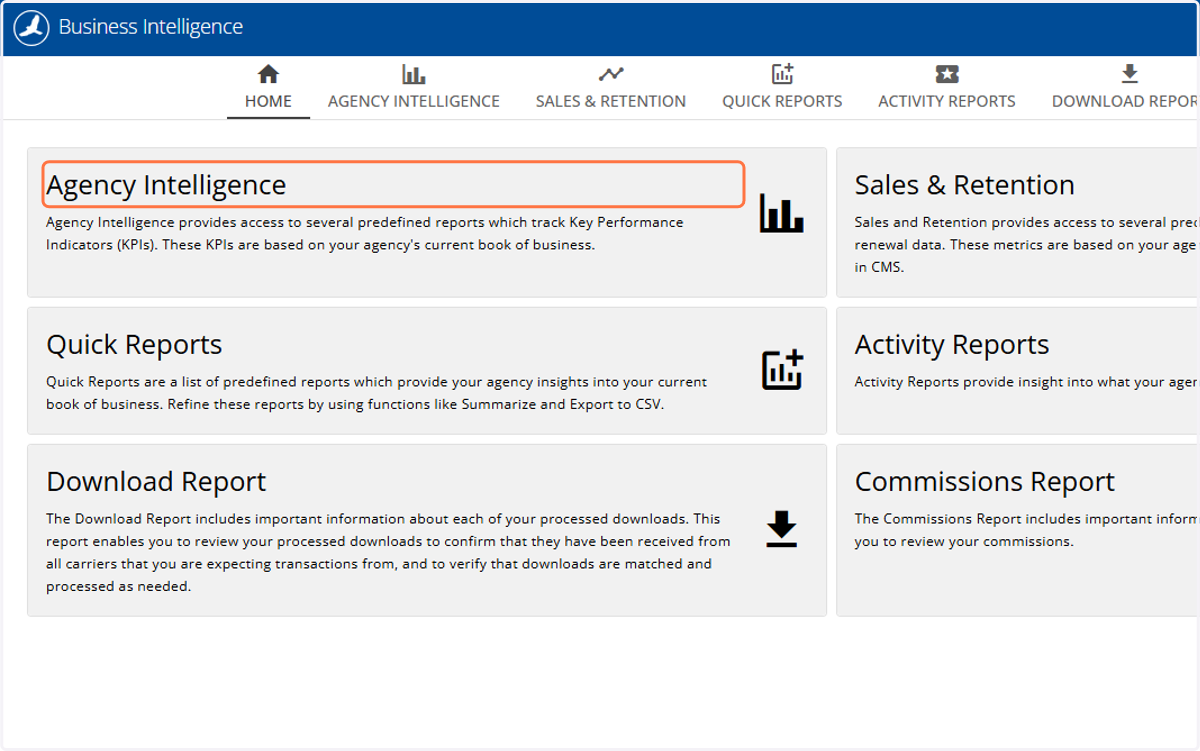This screenshot has width=1200, height=751.
Task: Open the Agency Intelligence card heading
Action: point(166,185)
